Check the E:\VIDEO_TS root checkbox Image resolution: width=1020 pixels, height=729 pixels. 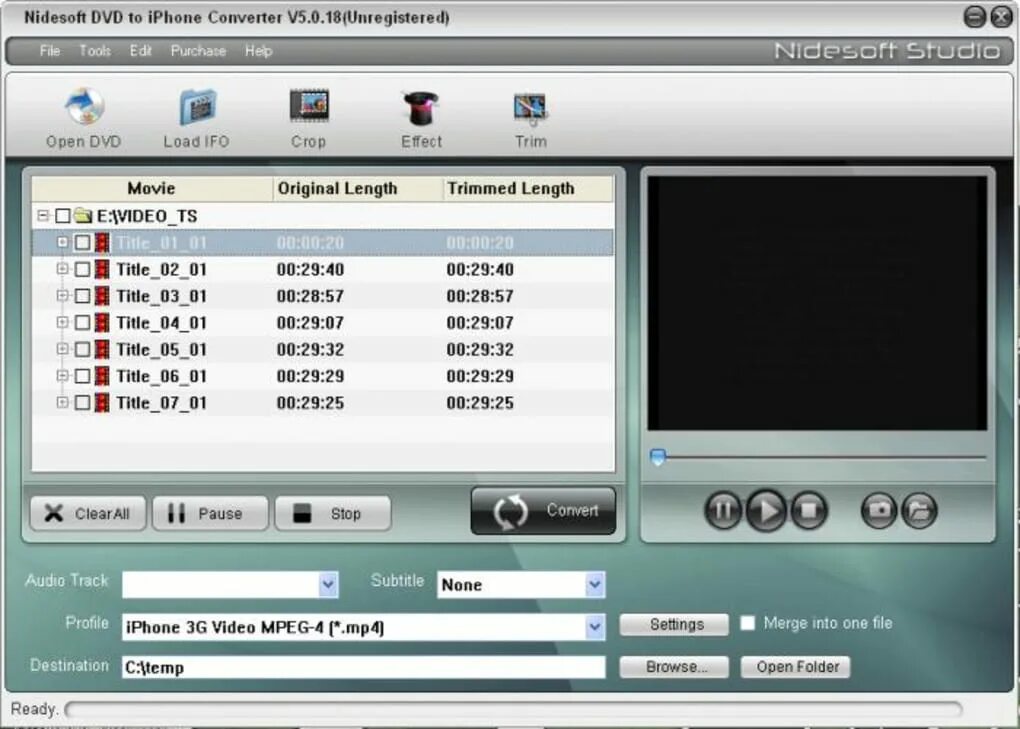click(62, 215)
